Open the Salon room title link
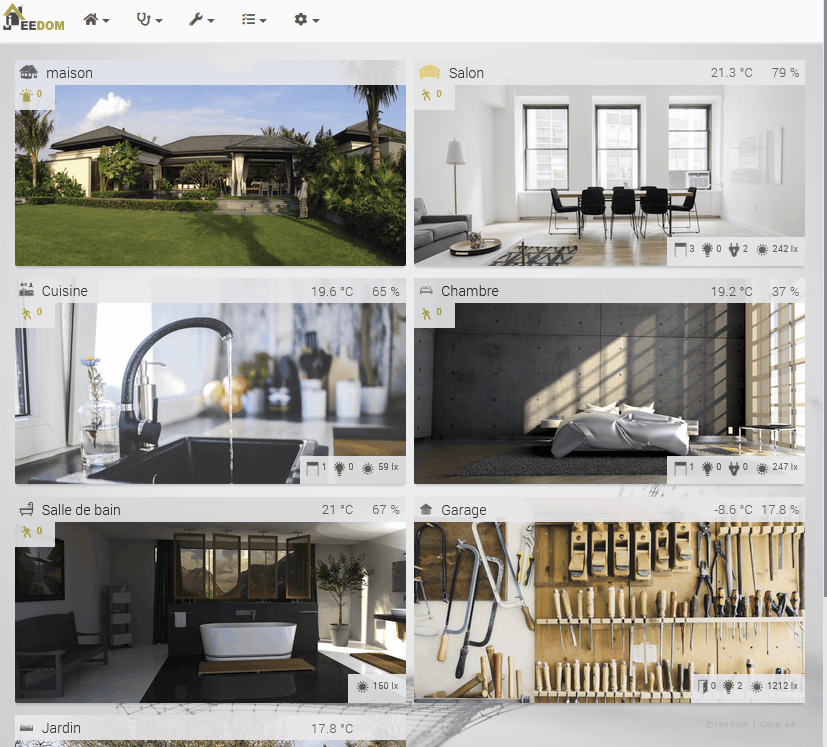The height and width of the screenshot is (747, 827). tap(466, 73)
